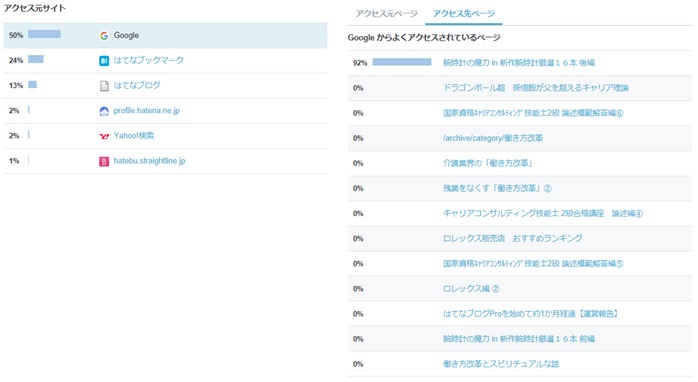Screen dimensions: 698x382
Task: Click the Google からよくアクセスされているページ heading
Action: pos(424,38)
